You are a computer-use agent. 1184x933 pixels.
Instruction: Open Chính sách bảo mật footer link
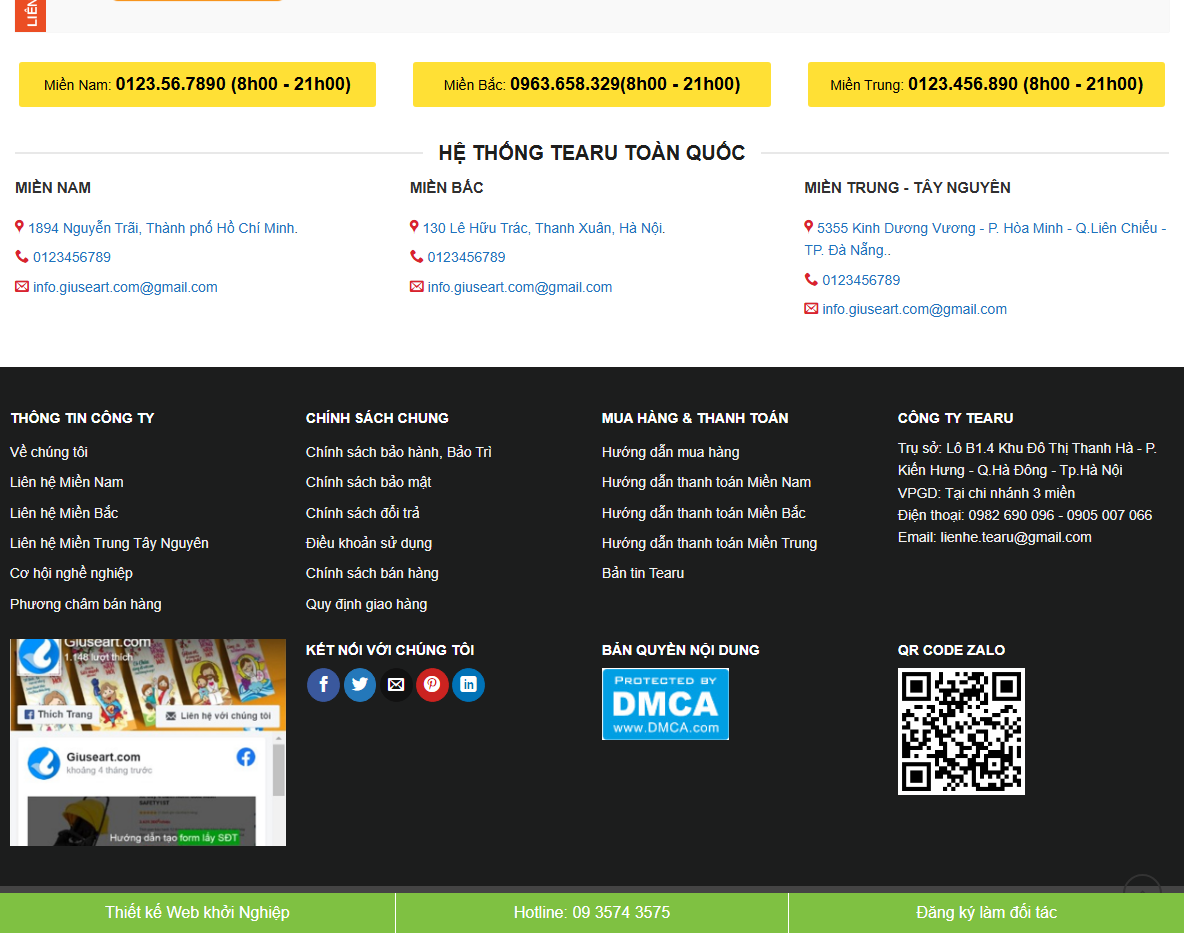tap(368, 482)
